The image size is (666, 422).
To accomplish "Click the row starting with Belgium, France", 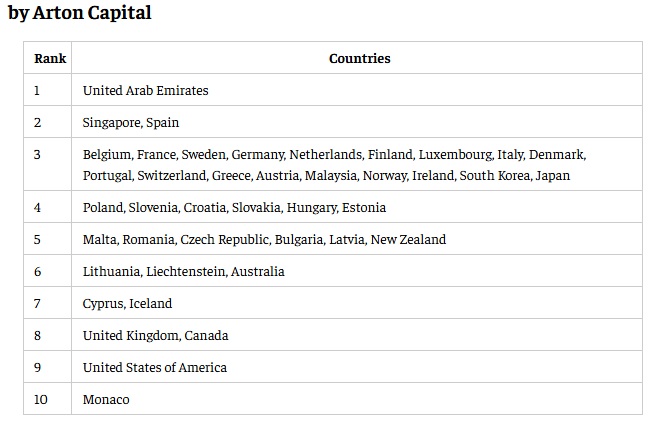I will click(334, 165).
